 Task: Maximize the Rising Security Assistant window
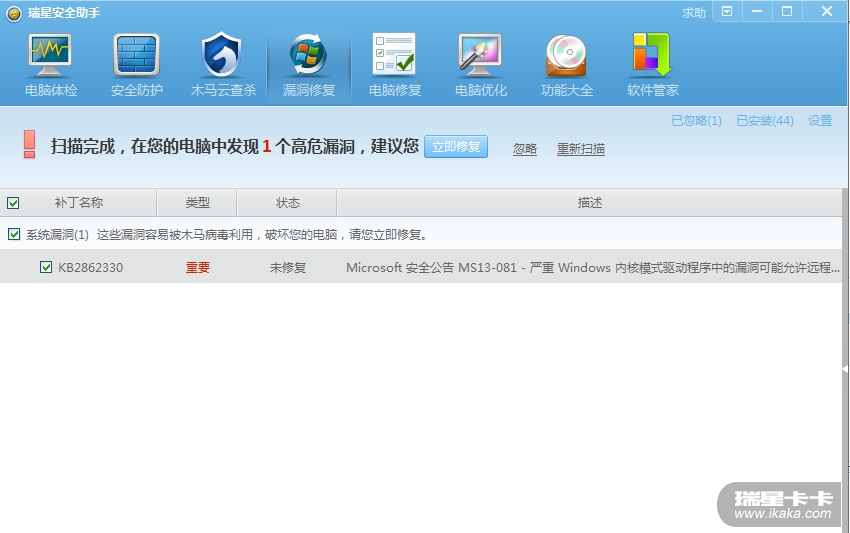[x=787, y=11]
